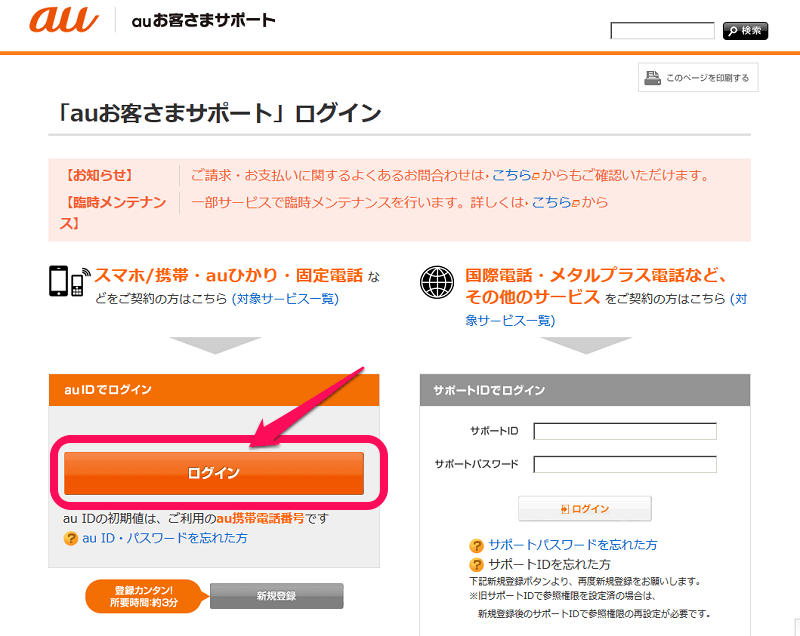Click question mark icon beside サポートパスワードを忘れた方
The height and width of the screenshot is (636, 800).
tap(476, 546)
